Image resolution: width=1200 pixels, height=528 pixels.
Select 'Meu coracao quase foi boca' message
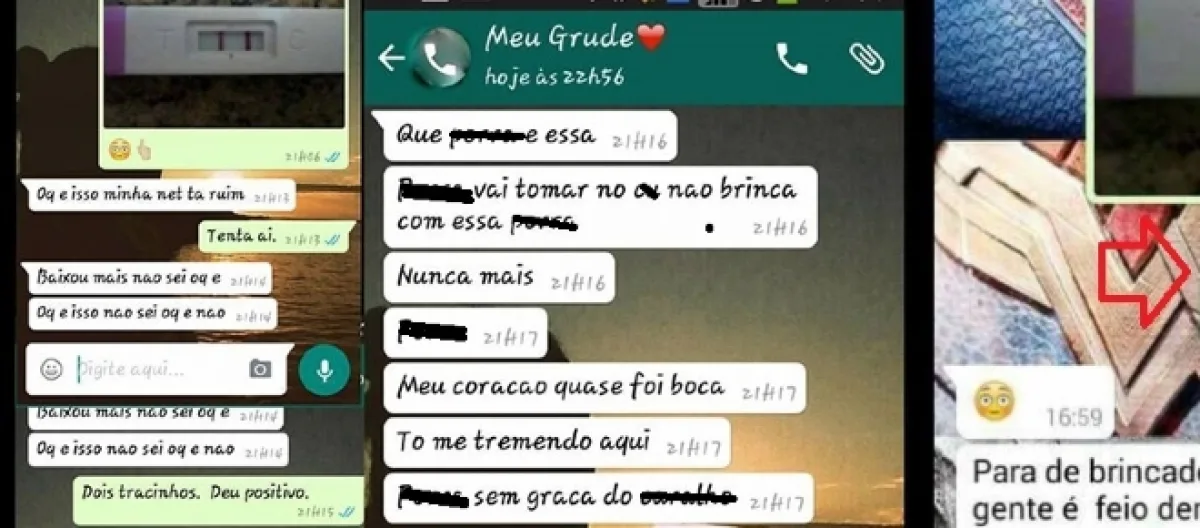coord(594,388)
